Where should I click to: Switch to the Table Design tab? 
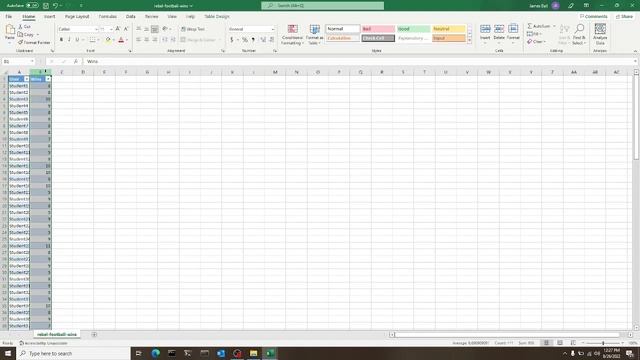[217, 16]
